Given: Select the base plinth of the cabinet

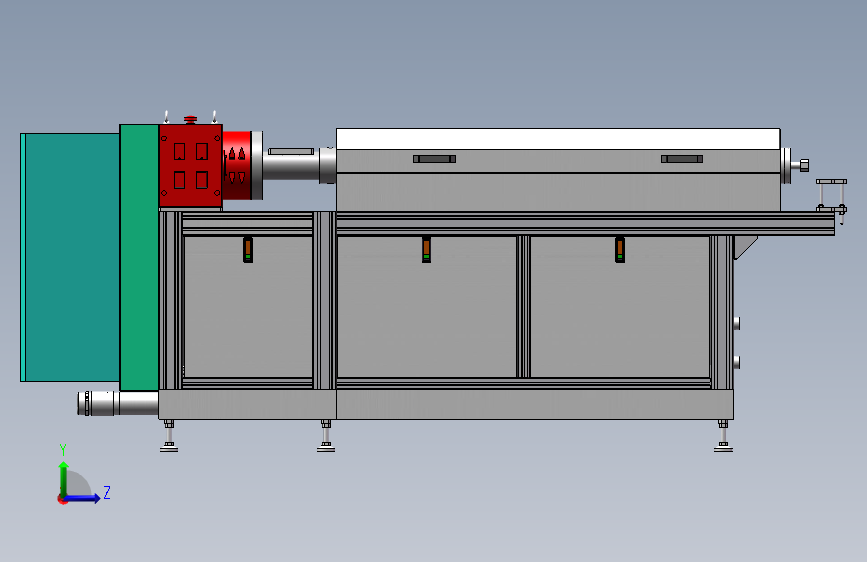Looking at the screenshot, I should [x=446, y=404].
